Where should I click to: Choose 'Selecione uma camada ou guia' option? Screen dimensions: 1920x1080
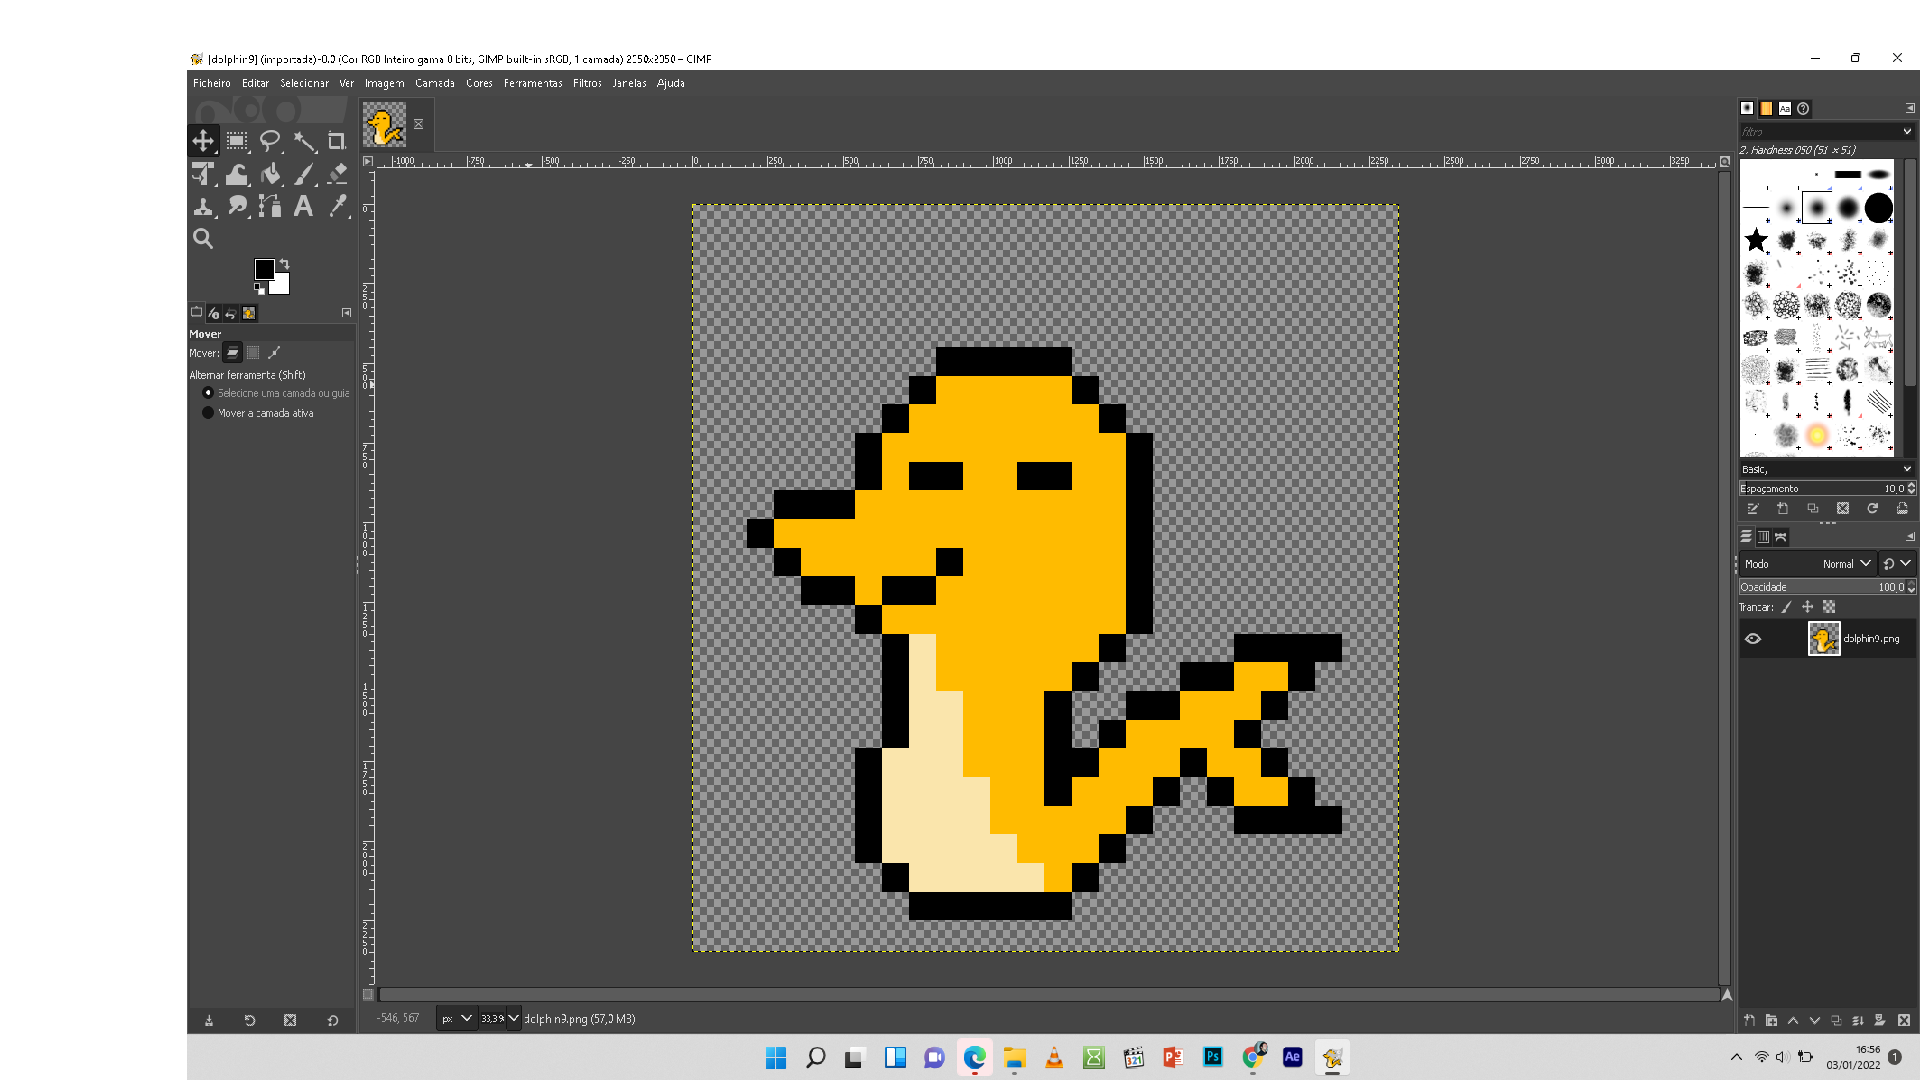[x=277, y=393]
